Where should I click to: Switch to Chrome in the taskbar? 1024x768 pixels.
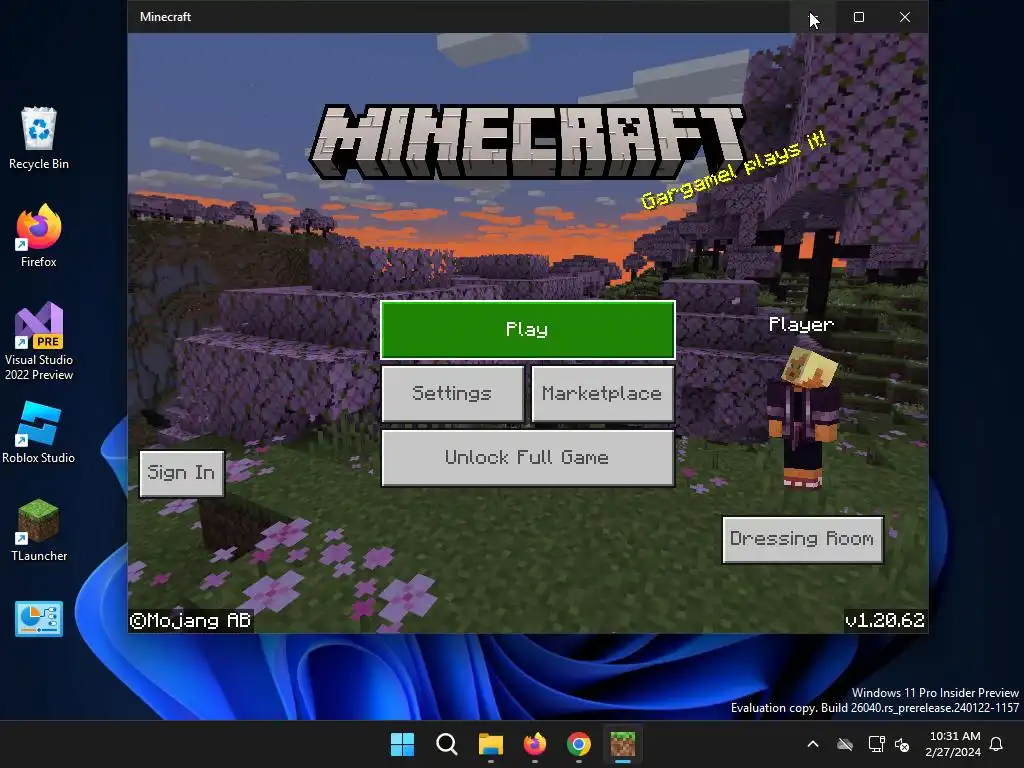tap(579, 744)
